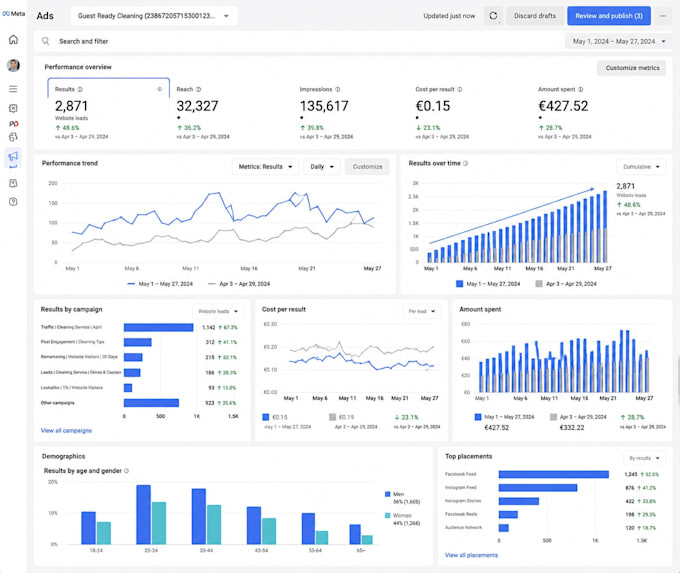The width and height of the screenshot is (680, 573).
Task: Select the Results metric card
Action: click(108, 111)
